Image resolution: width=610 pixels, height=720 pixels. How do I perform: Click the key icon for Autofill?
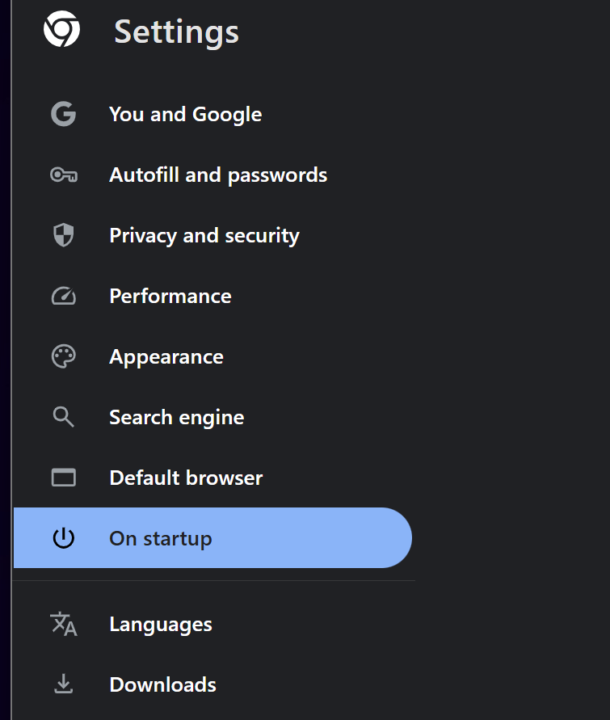tap(63, 175)
